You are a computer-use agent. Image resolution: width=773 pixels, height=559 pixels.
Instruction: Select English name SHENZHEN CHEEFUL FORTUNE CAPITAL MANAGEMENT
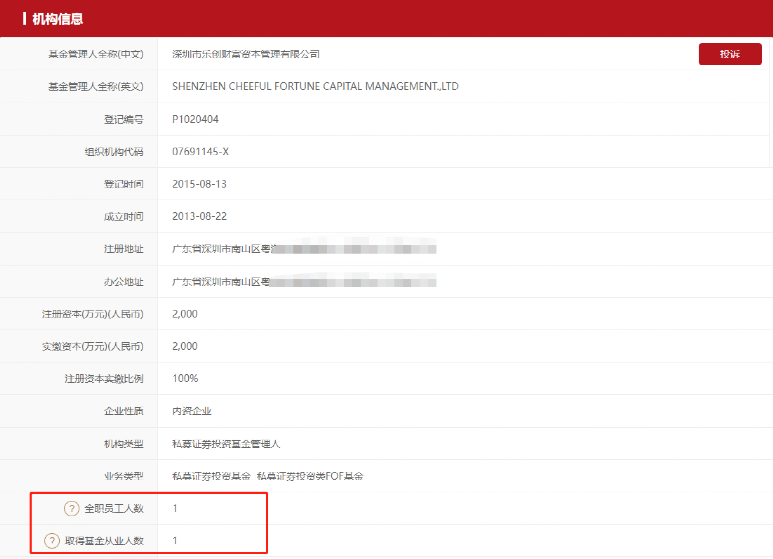[316, 86]
